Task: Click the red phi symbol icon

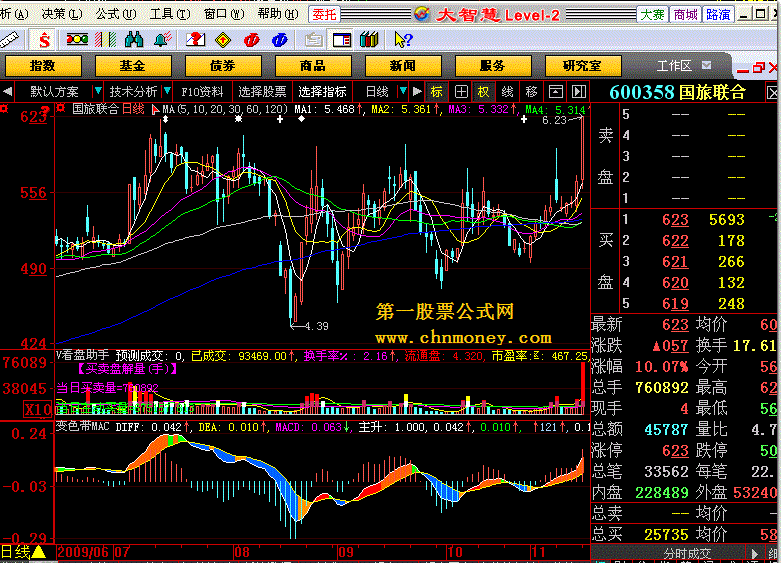Action: [252, 40]
